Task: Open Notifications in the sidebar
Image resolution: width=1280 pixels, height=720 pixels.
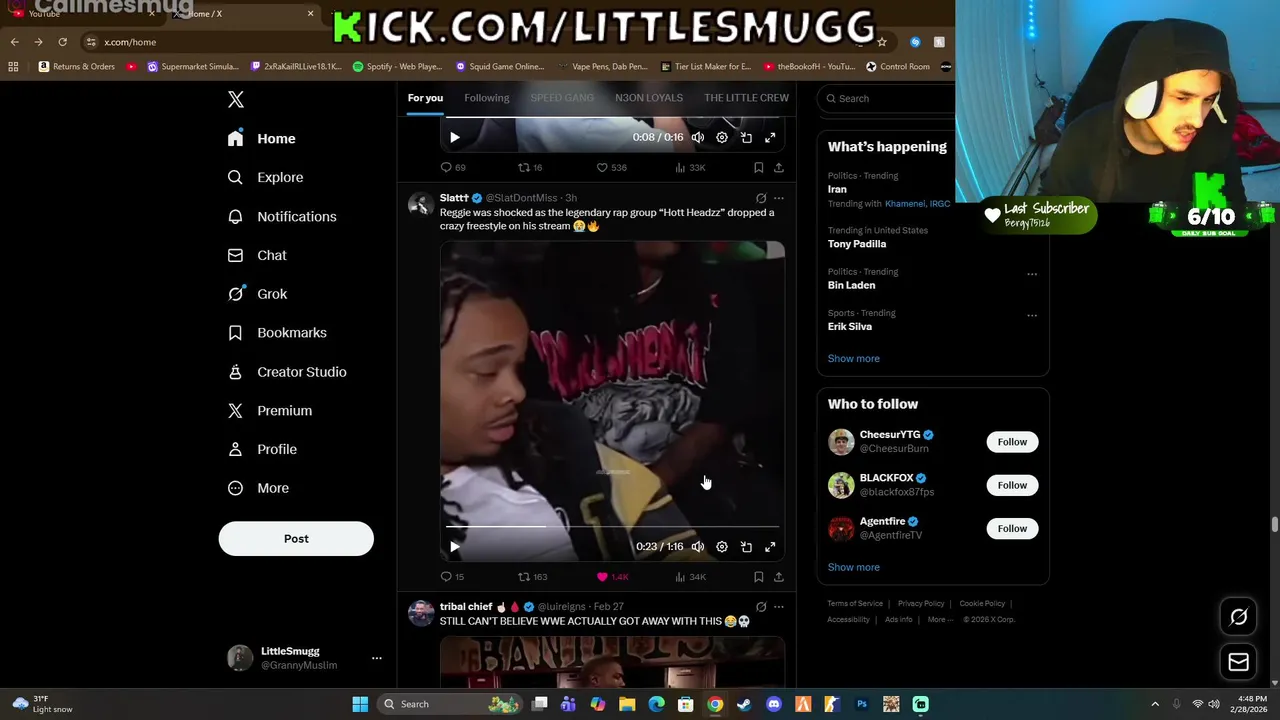Action: (282, 216)
